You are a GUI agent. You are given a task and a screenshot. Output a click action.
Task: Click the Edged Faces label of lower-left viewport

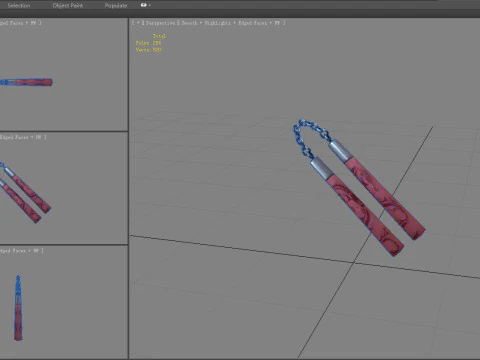13,251
